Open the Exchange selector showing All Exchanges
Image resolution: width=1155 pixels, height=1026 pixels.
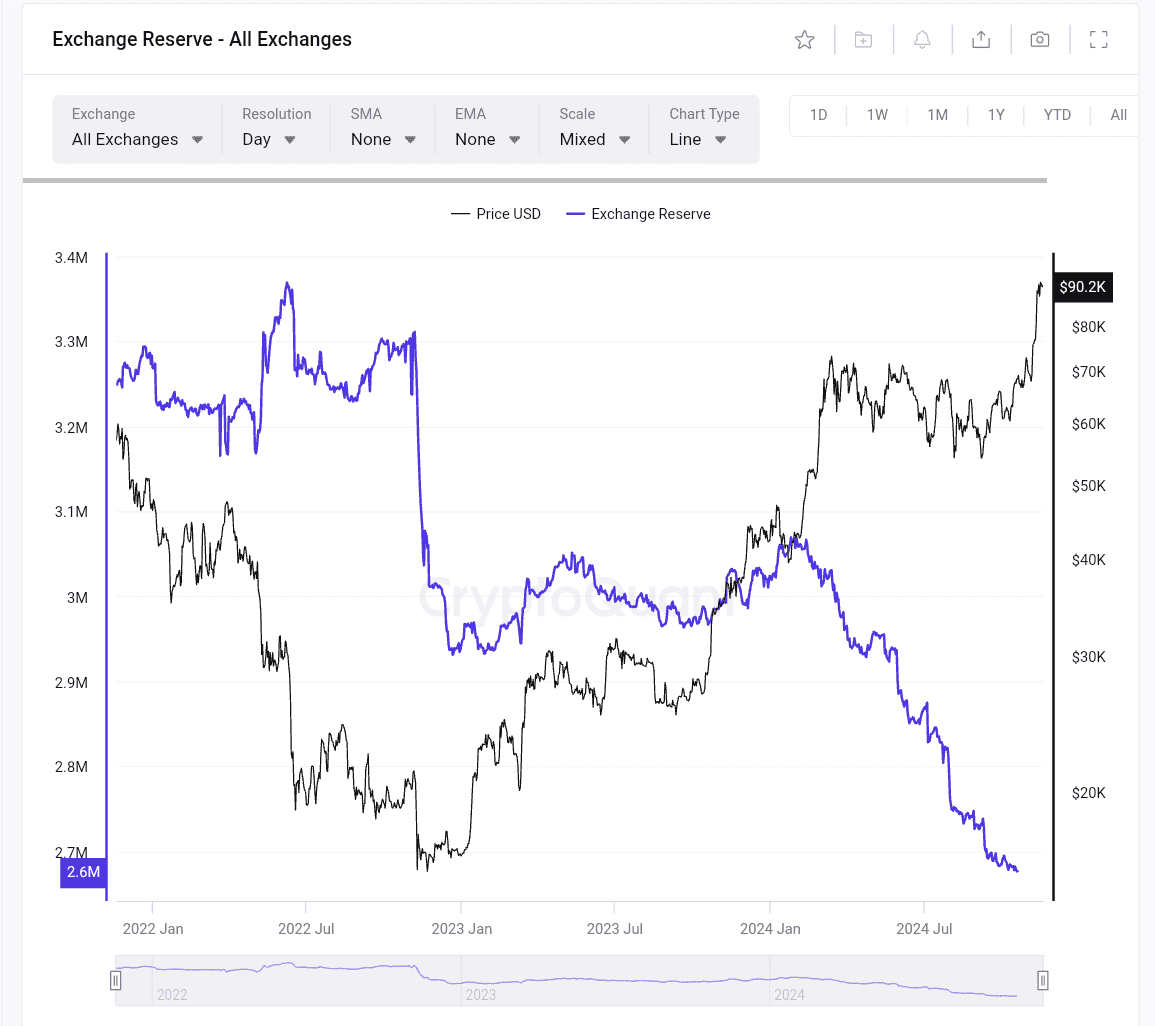(136, 139)
